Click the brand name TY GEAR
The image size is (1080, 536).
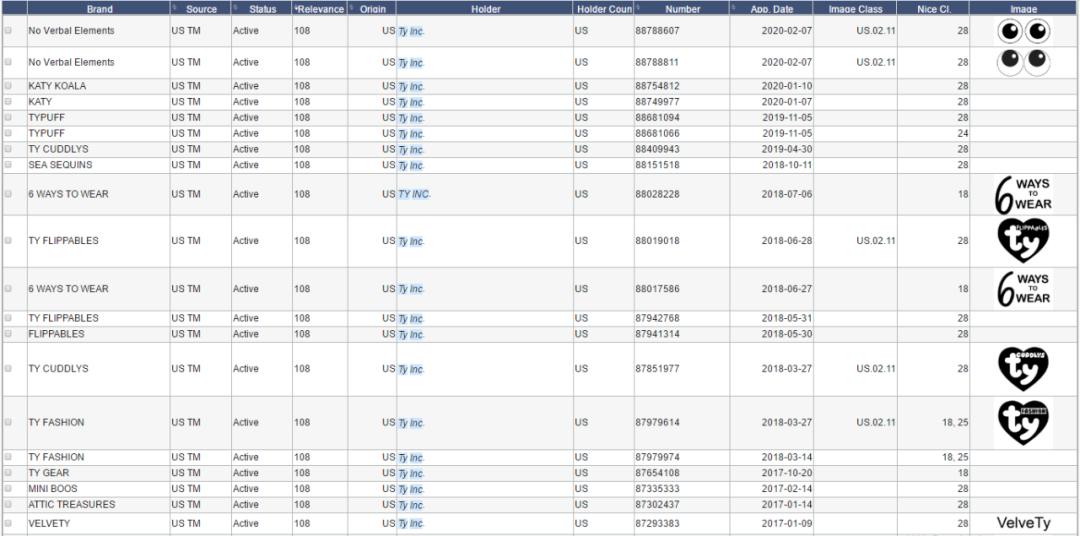pos(49,473)
